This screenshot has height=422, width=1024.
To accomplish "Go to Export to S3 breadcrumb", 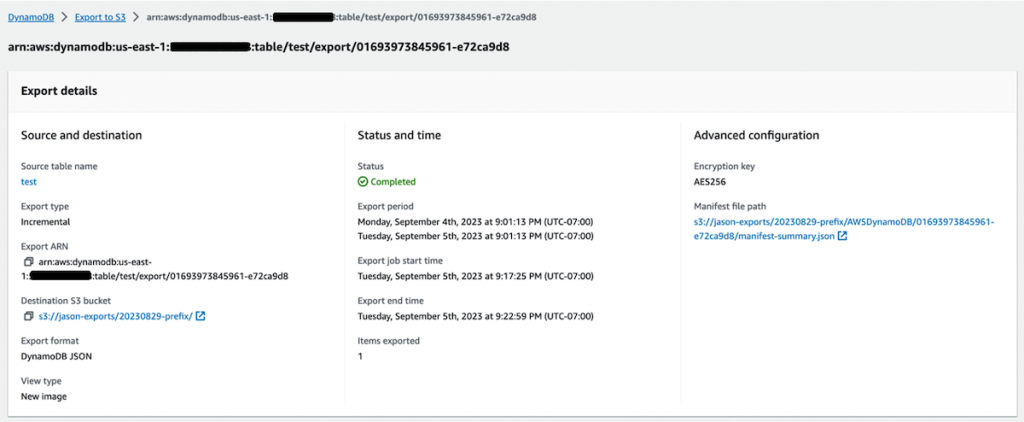I will (x=100, y=17).
